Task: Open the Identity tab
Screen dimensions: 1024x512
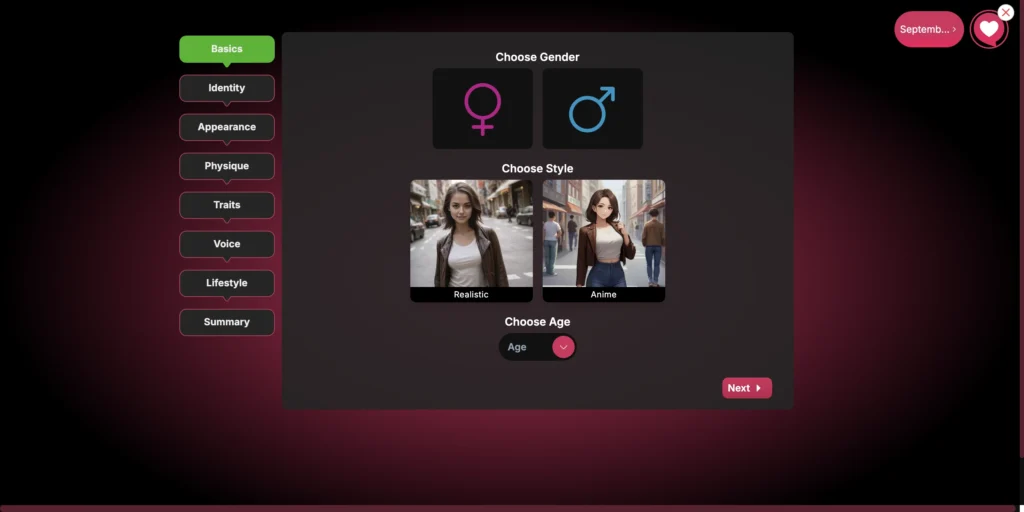Action: point(227,88)
